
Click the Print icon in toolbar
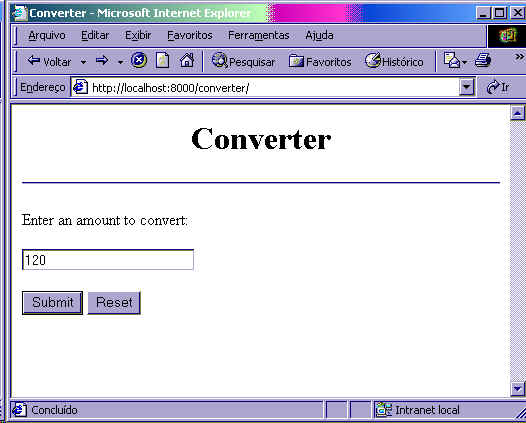tap(483, 61)
